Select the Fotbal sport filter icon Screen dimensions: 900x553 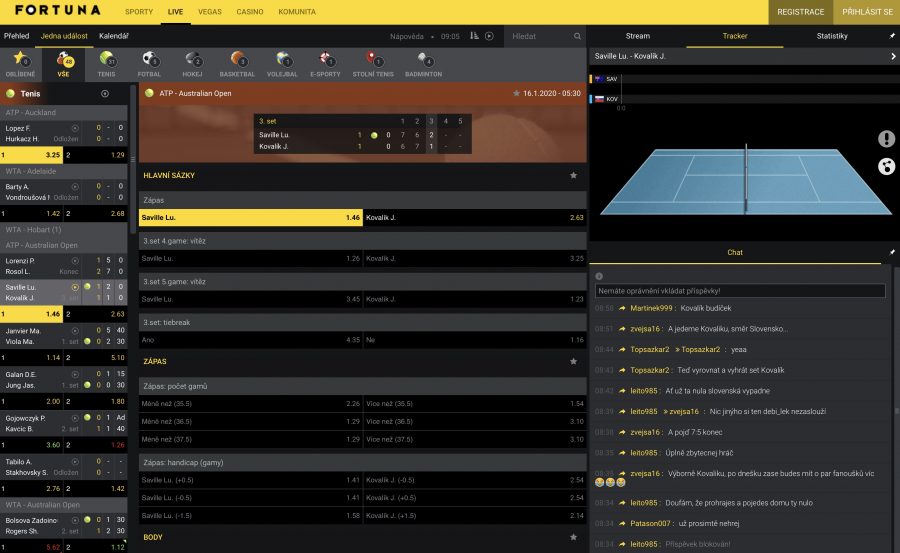click(x=150, y=63)
